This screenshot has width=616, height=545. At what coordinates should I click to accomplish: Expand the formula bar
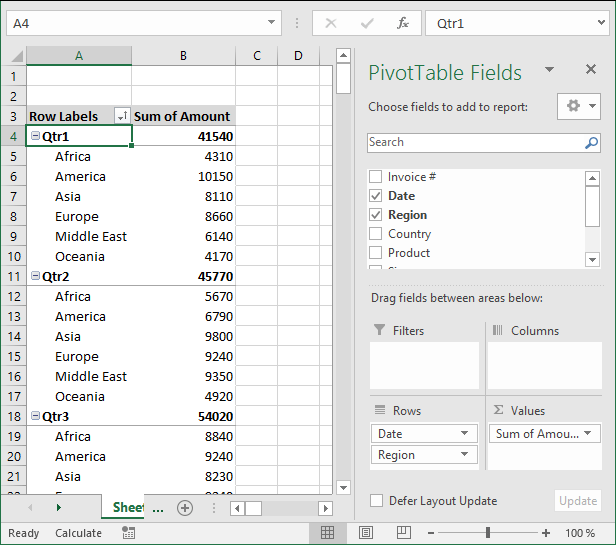tap(601, 23)
